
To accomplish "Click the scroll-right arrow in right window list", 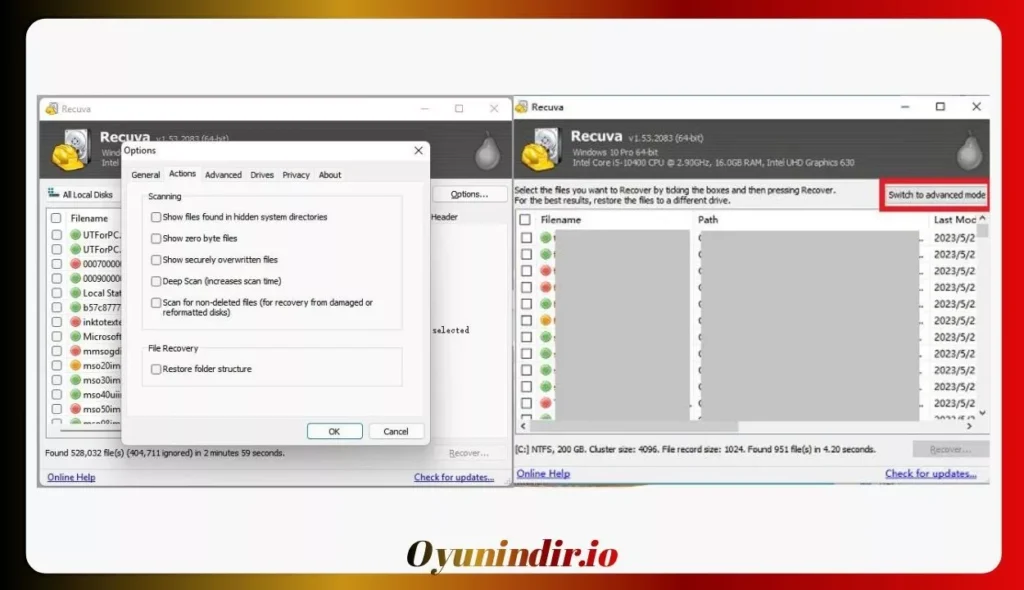I will click(x=969, y=426).
